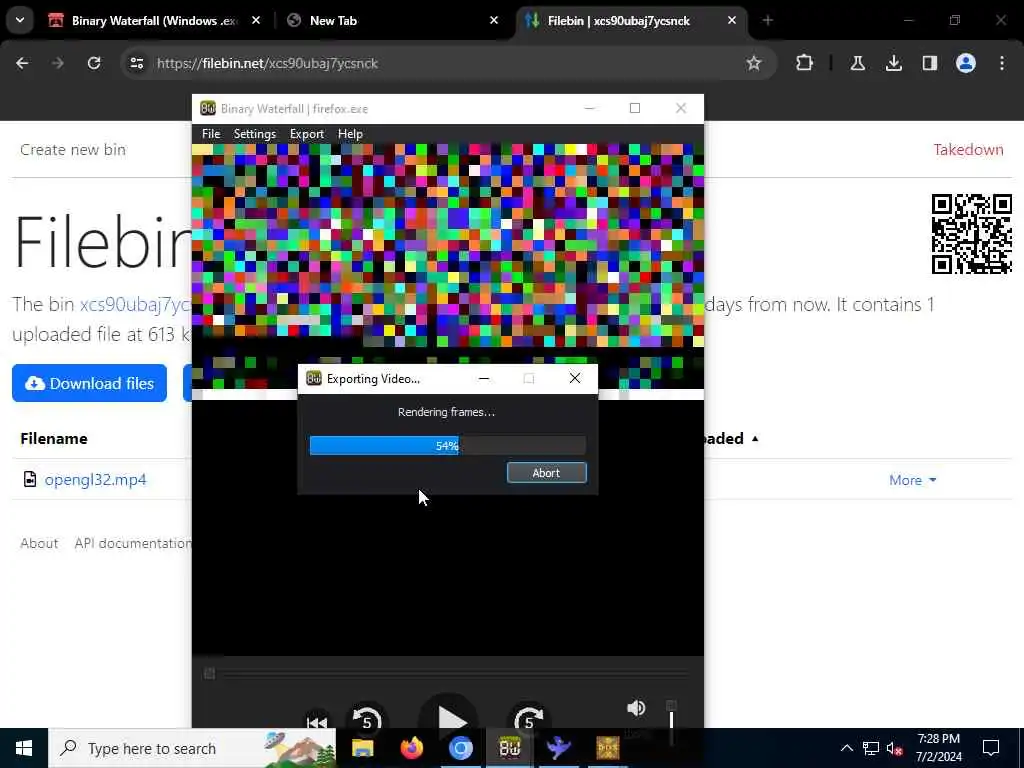Open Chrome Labs flask icon
The height and width of the screenshot is (768, 1024).
pyautogui.click(x=857, y=63)
